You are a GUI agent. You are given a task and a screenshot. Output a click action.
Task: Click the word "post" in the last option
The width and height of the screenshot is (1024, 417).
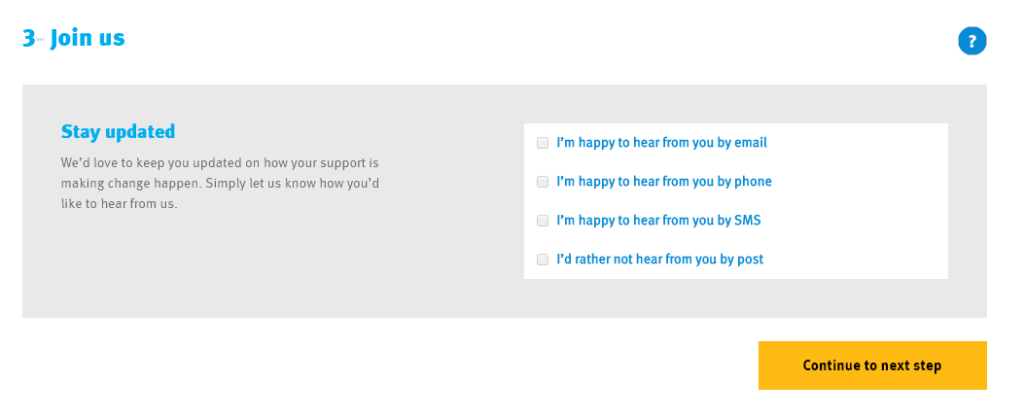[749, 259]
